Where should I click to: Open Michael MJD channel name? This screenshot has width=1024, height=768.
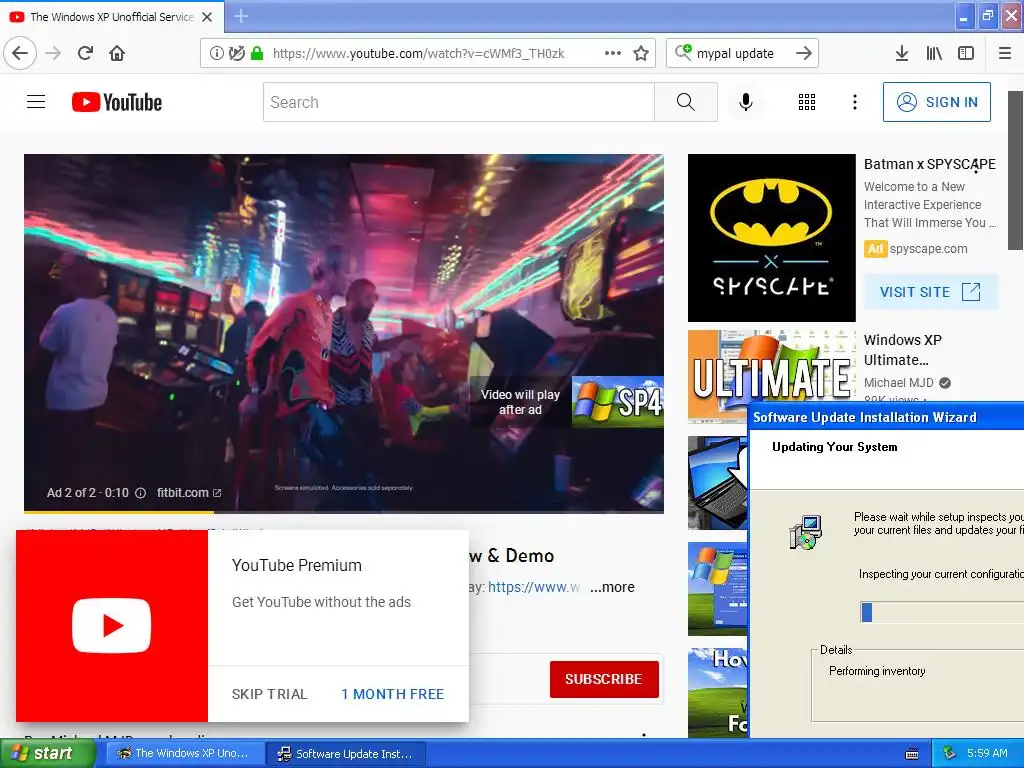click(899, 383)
